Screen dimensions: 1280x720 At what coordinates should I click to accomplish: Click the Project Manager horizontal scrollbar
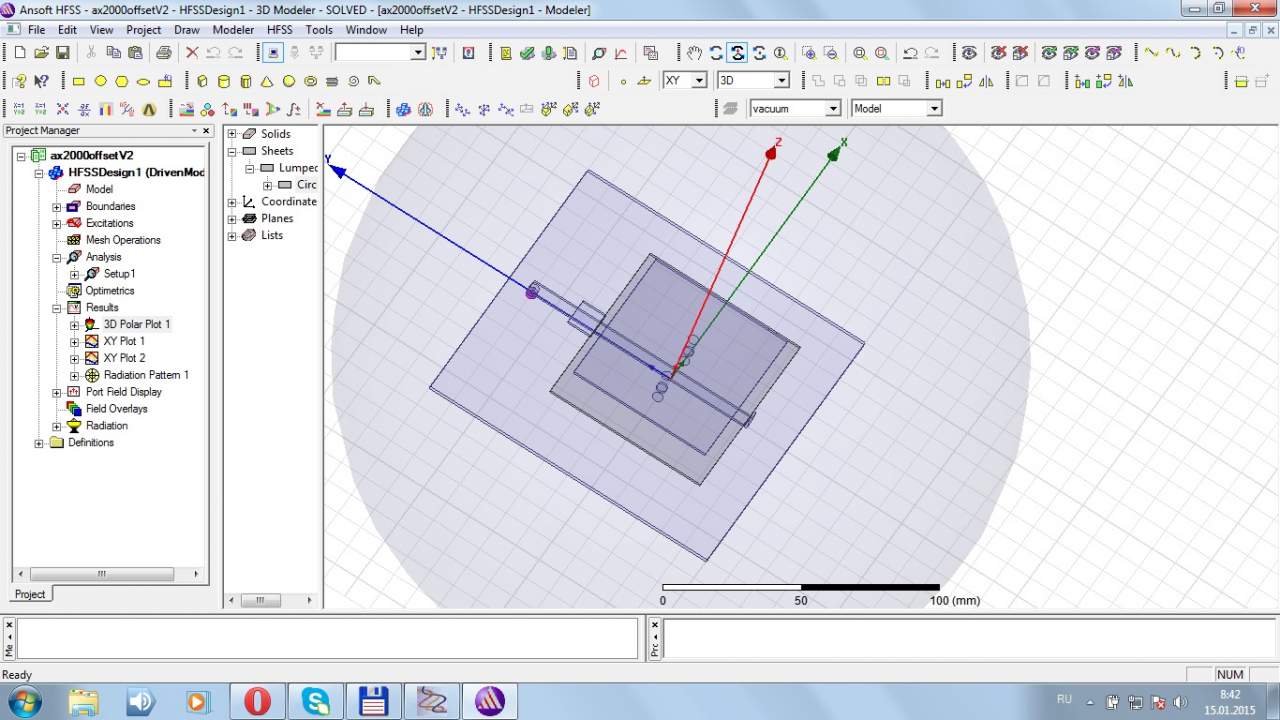tap(100, 574)
